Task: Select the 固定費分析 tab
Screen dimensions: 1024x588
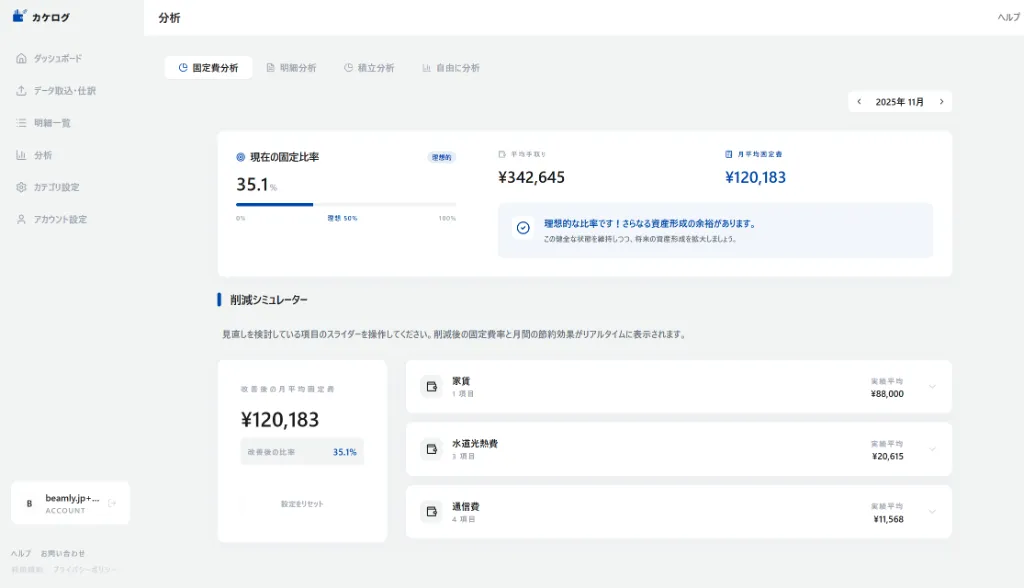Action: [x=208, y=68]
